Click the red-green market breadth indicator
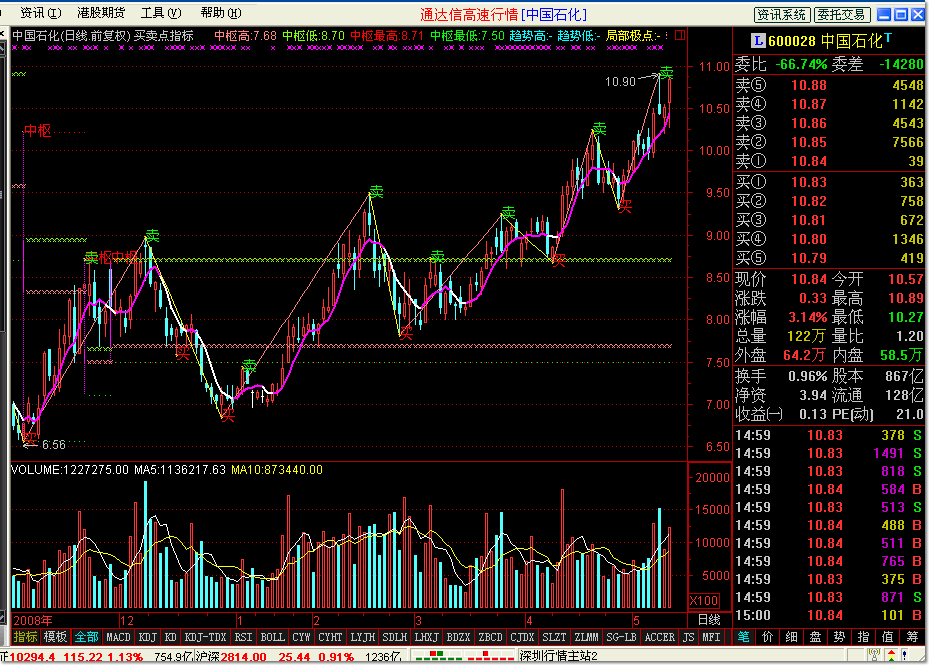This screenshot has height=667, width=932. [463, 656]
